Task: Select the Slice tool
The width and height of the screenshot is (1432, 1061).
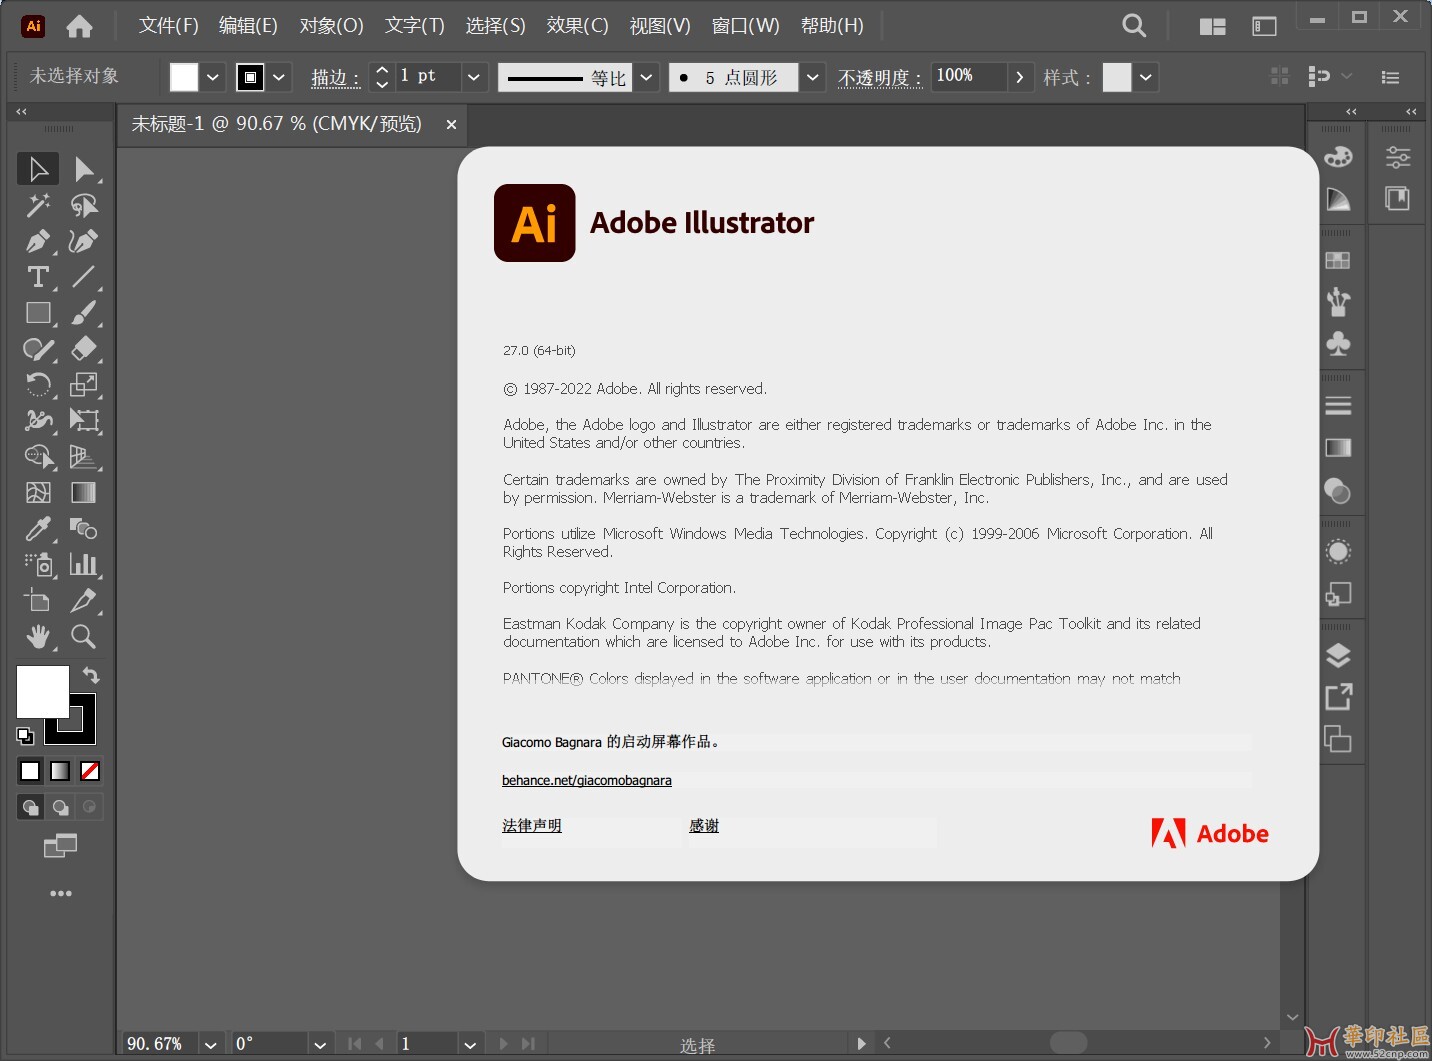Action: click(84, 601)
